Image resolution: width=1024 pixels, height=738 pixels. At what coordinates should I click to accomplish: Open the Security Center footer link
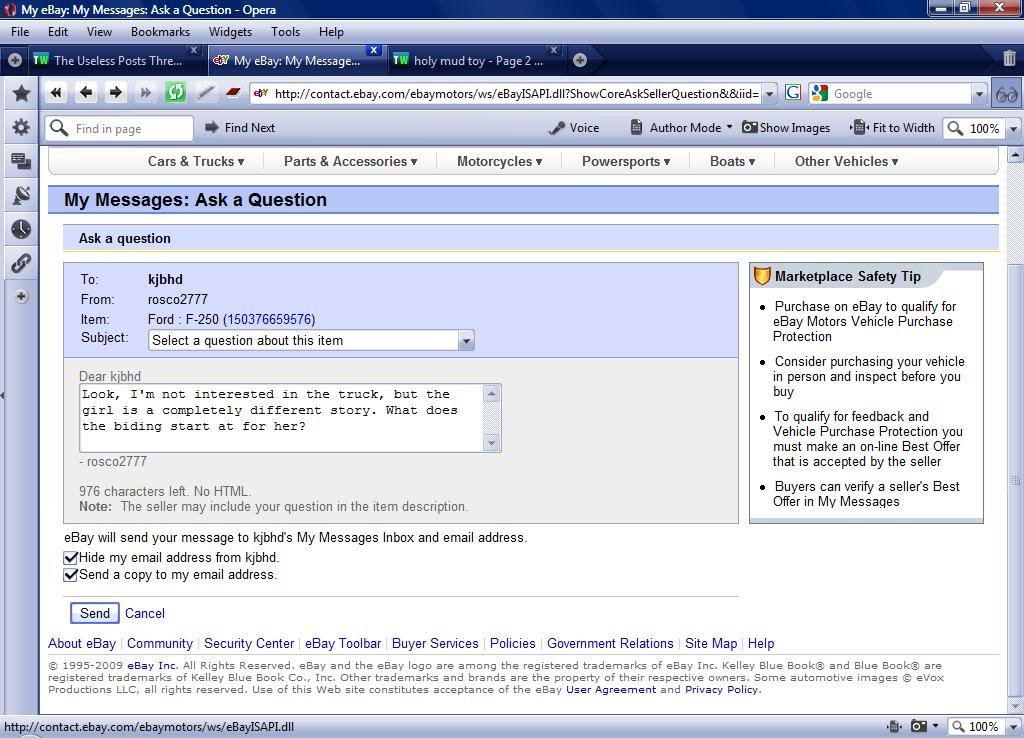click(249, 643)
